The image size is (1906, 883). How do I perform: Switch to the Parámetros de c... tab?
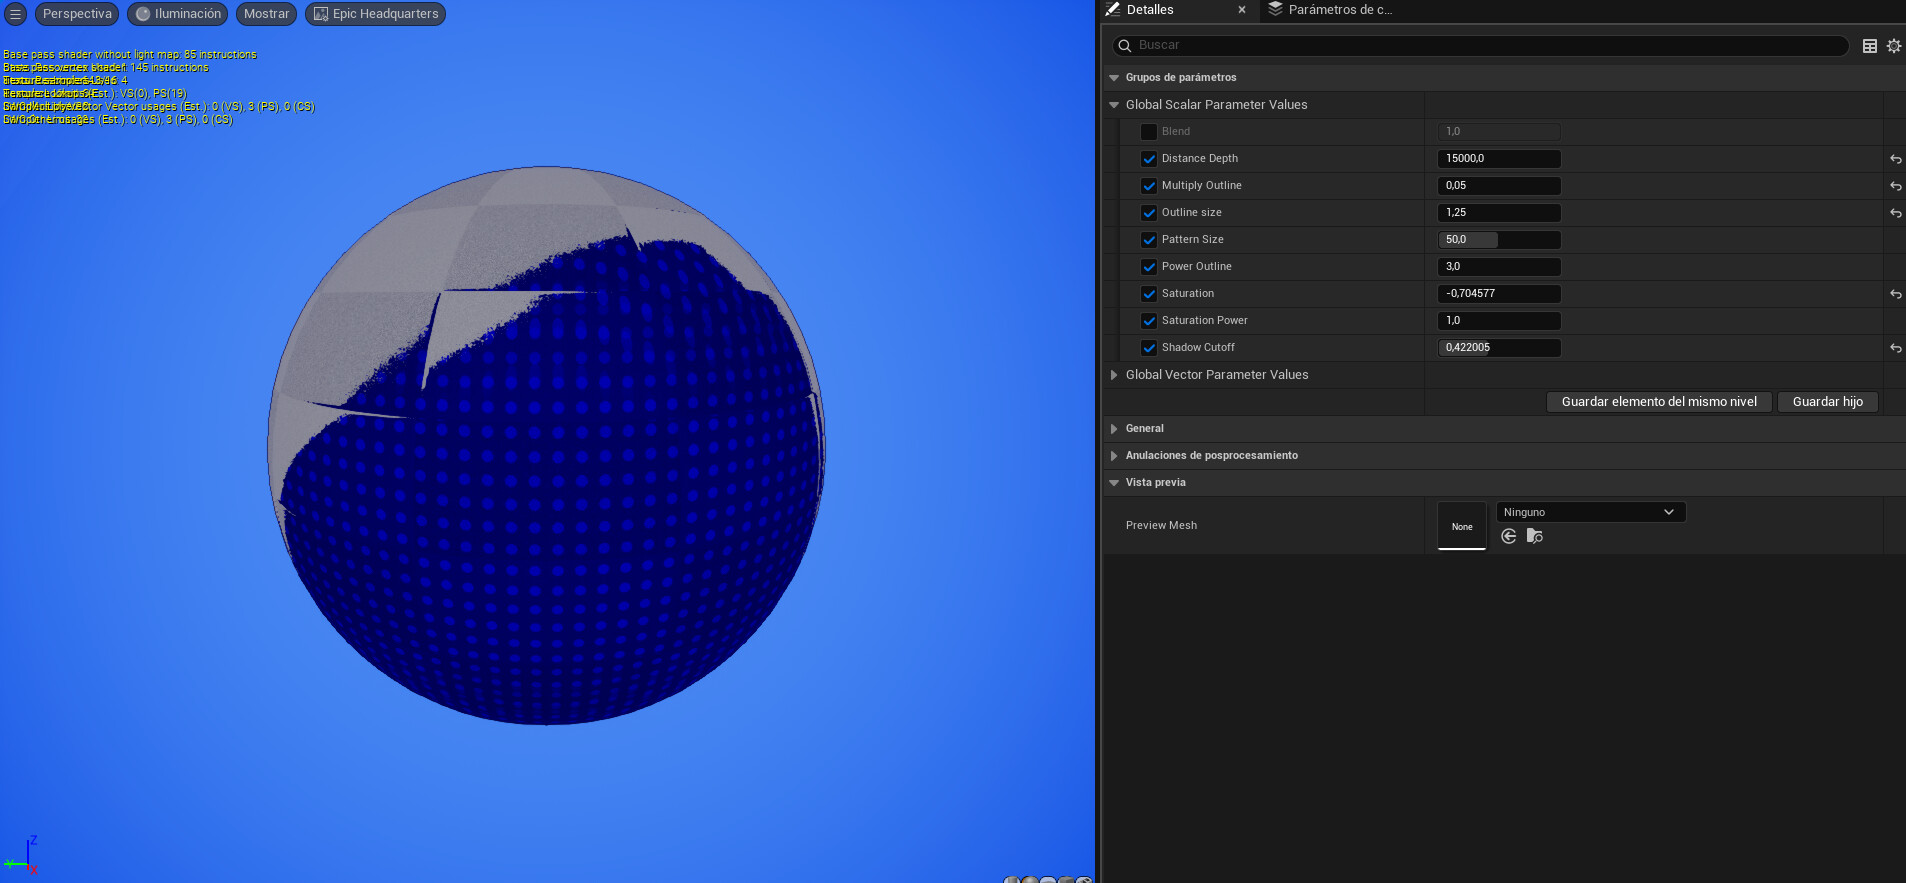click(1330, 10)
